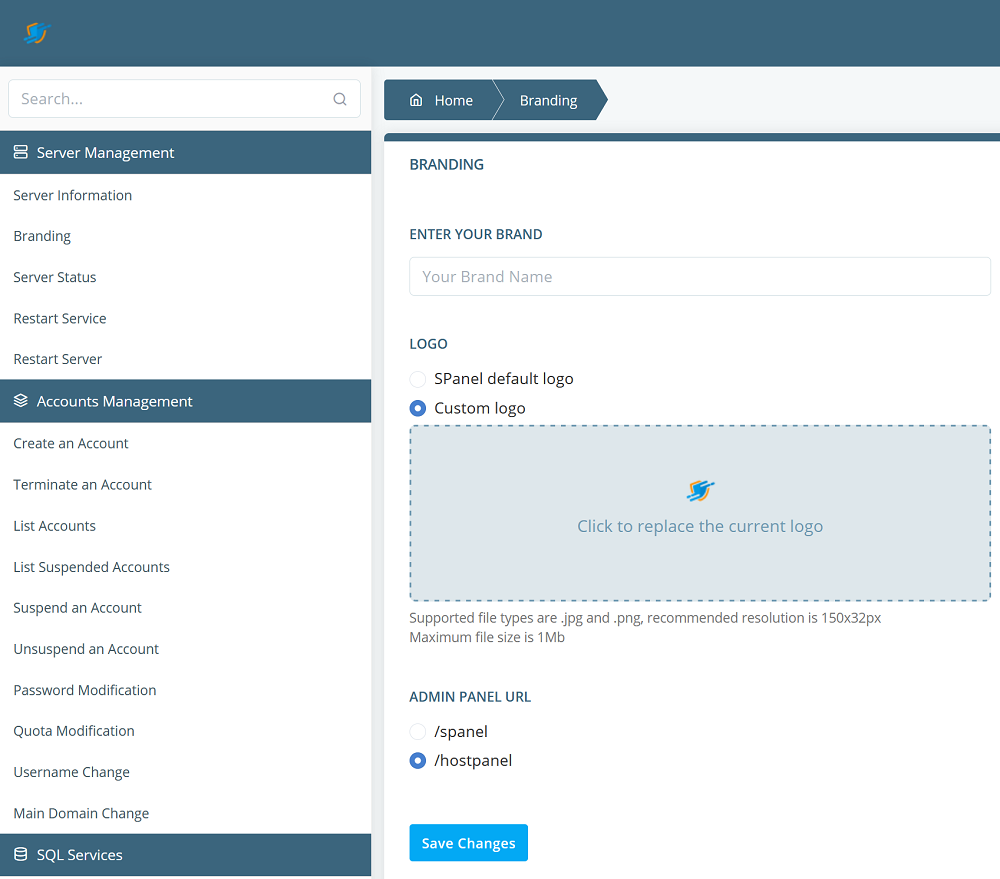Open Main Domain Change
This screenshot has width=1000, height=879.
point(81,813)
